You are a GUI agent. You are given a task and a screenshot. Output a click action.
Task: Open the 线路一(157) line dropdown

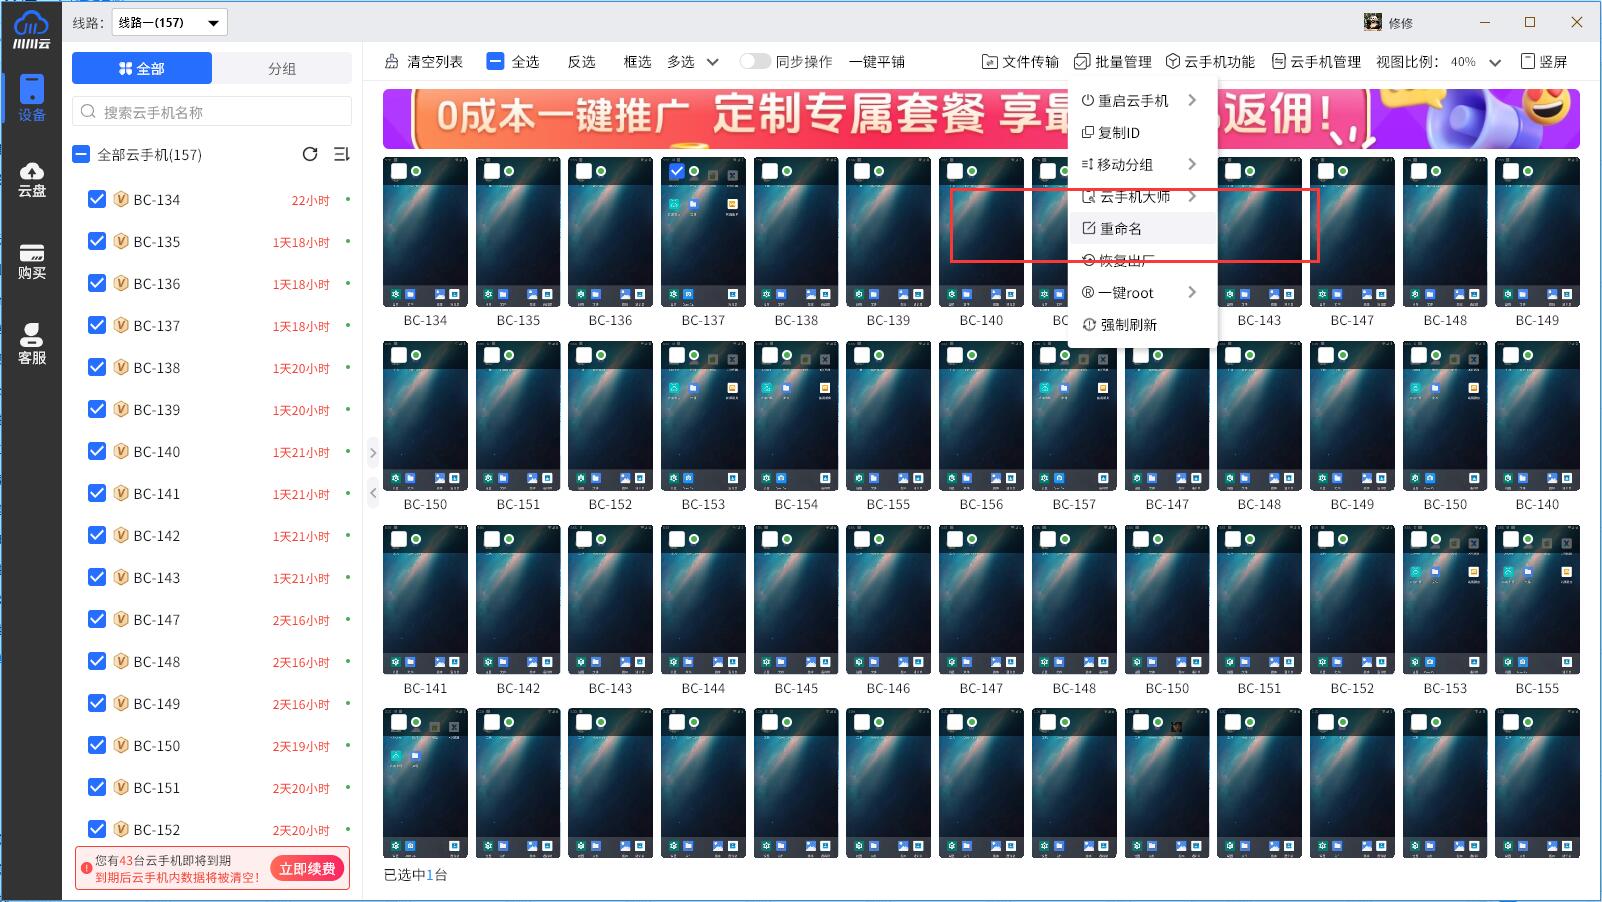point(169,22)
